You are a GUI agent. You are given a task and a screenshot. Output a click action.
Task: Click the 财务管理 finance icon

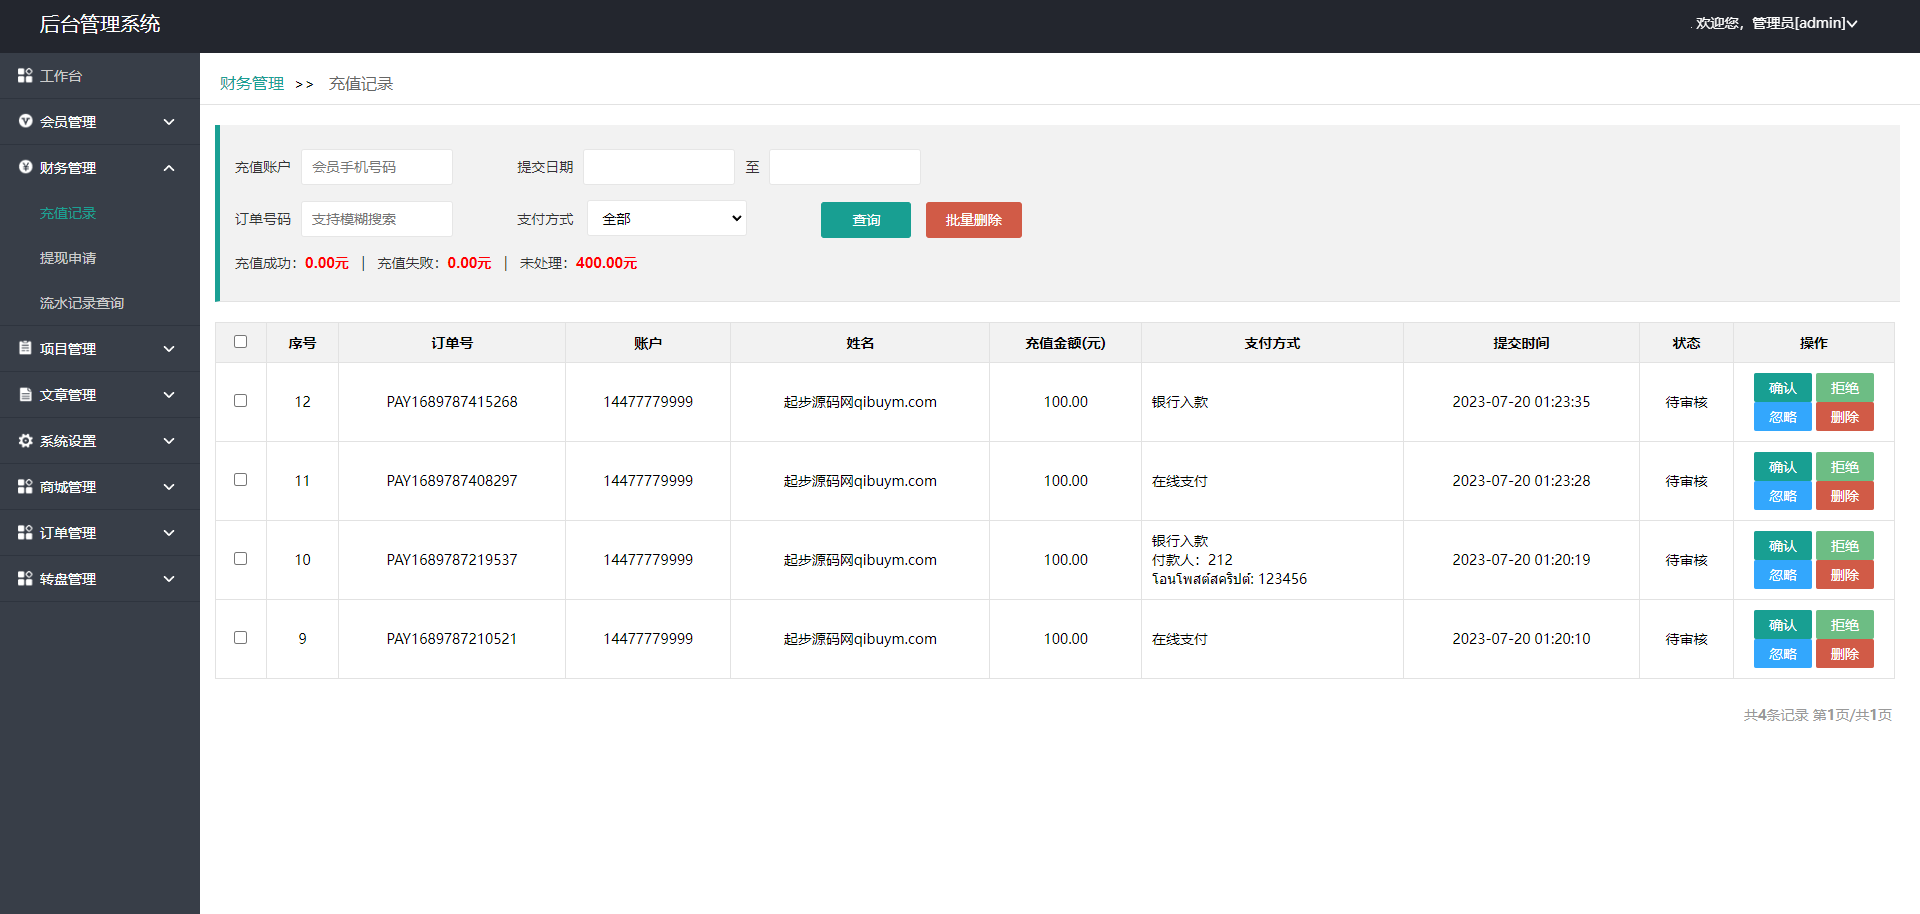pos(25,167)
